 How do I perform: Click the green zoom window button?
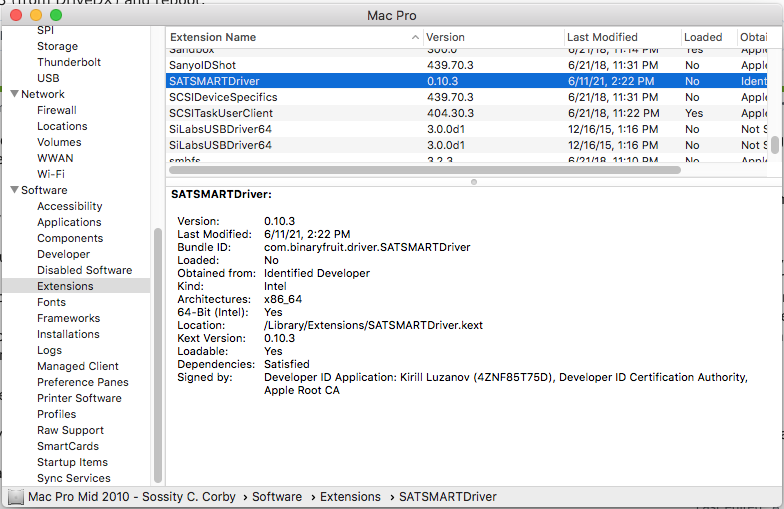click(x=56, y=15)
